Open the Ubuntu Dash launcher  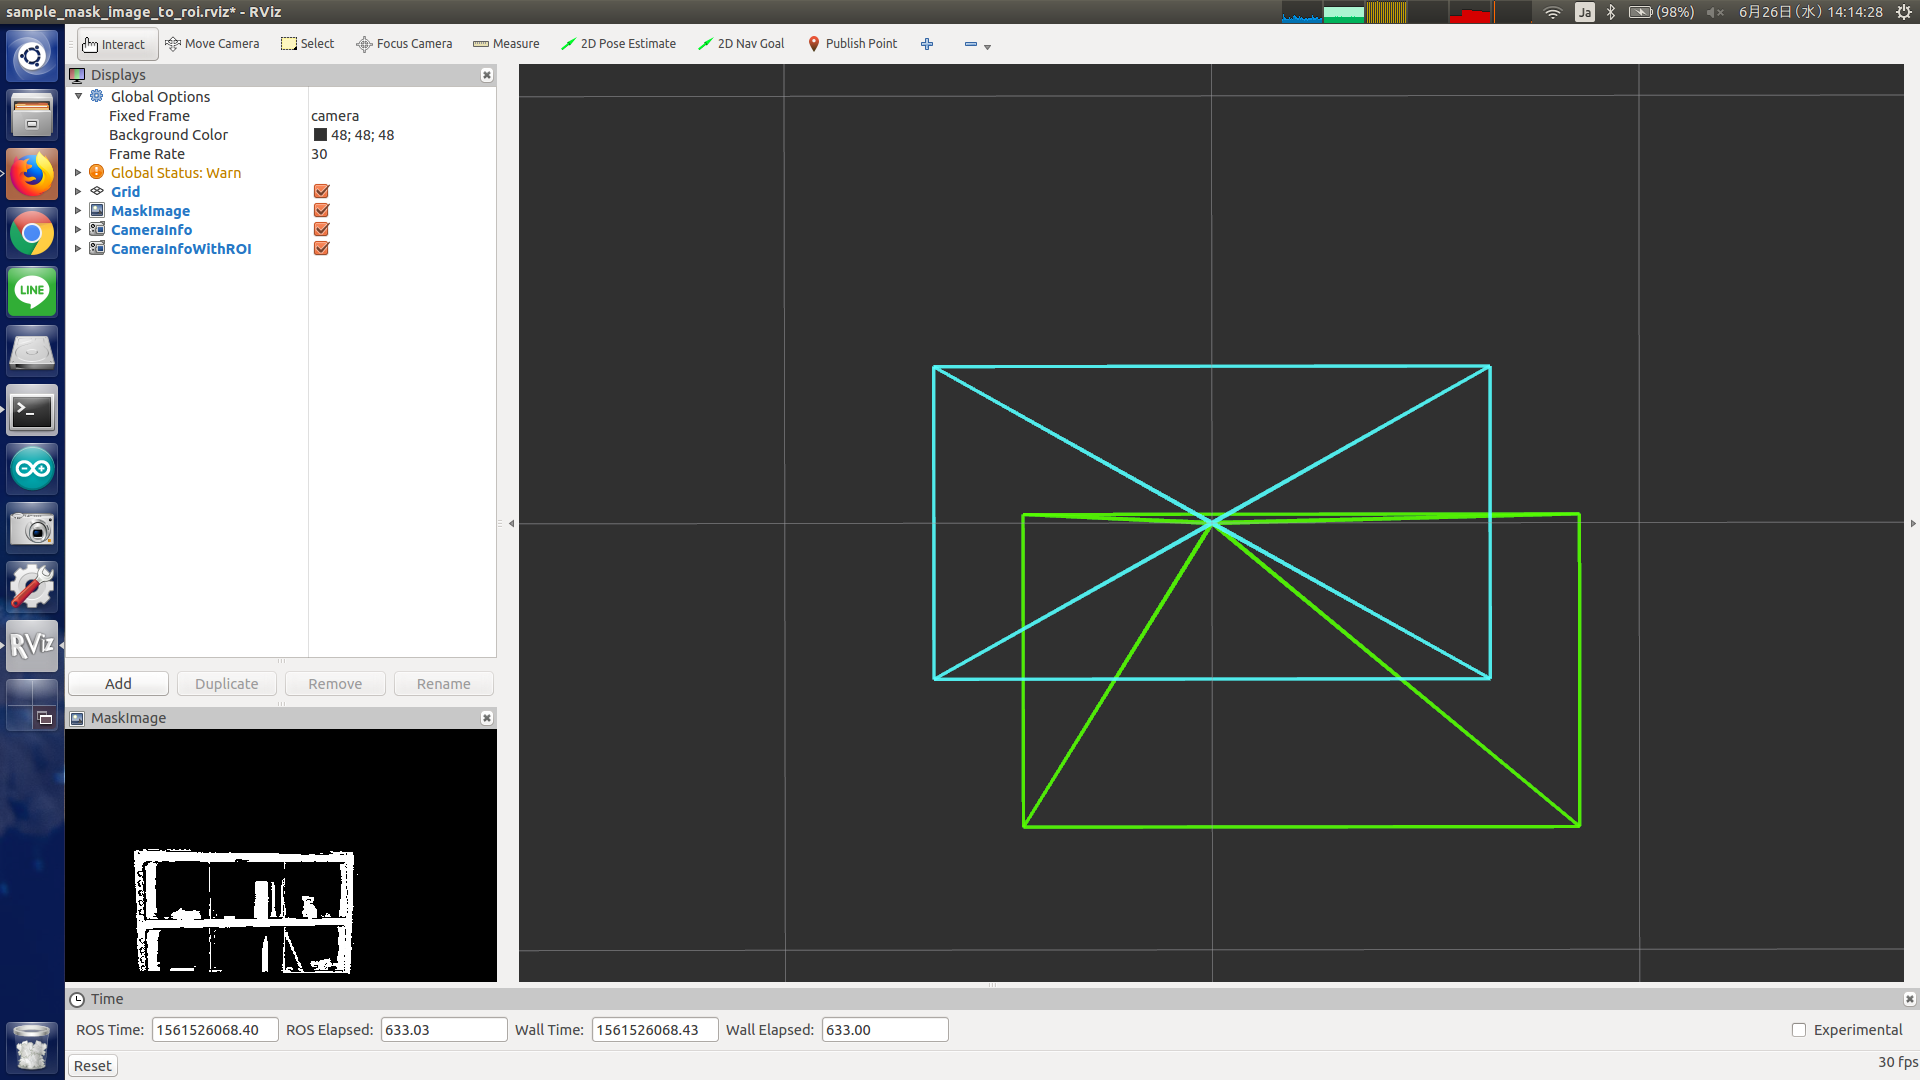pos(32,57)
